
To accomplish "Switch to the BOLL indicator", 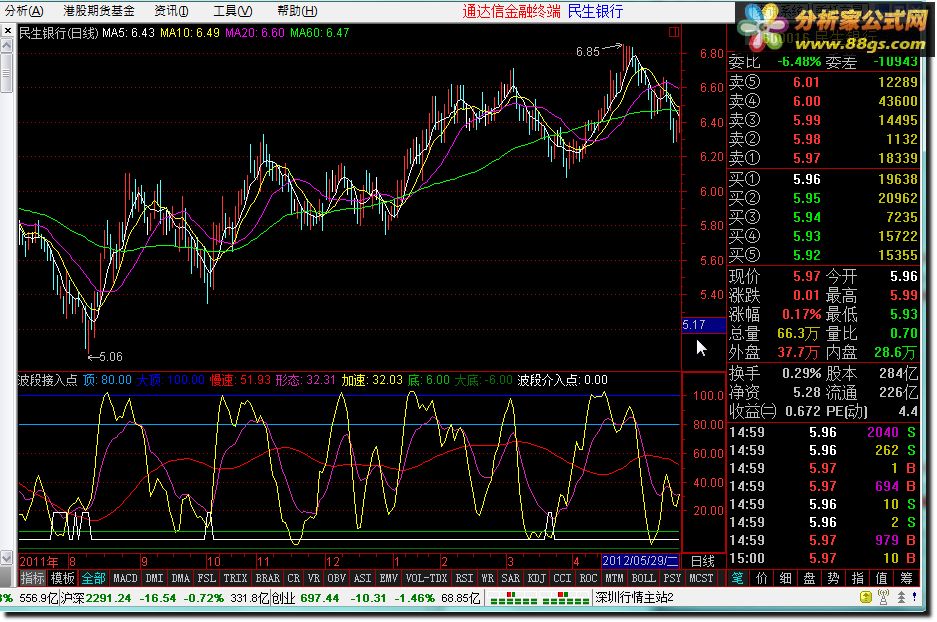I will [x=643, y=578].
